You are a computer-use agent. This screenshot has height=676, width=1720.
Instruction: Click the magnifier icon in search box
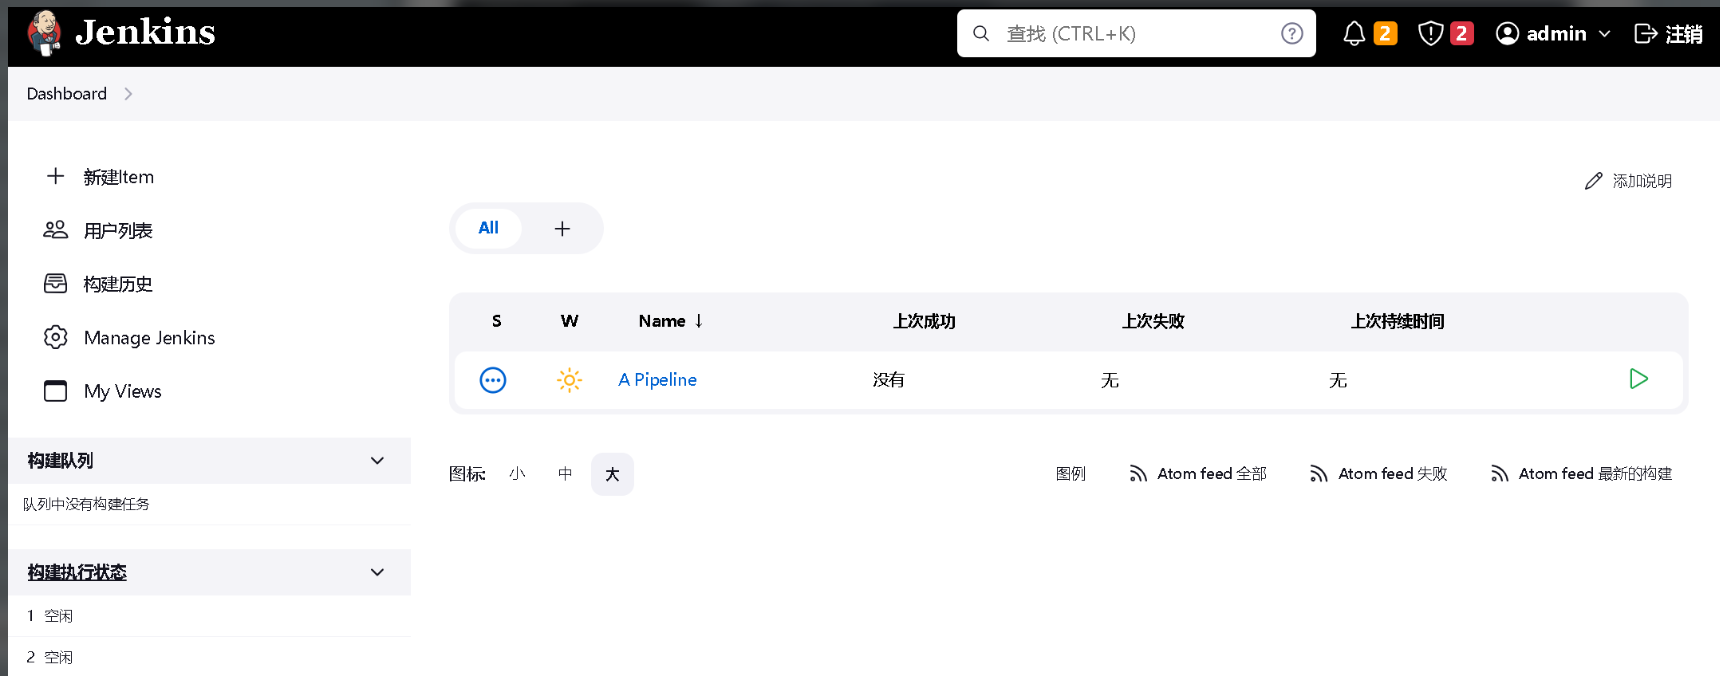[982, 33]
